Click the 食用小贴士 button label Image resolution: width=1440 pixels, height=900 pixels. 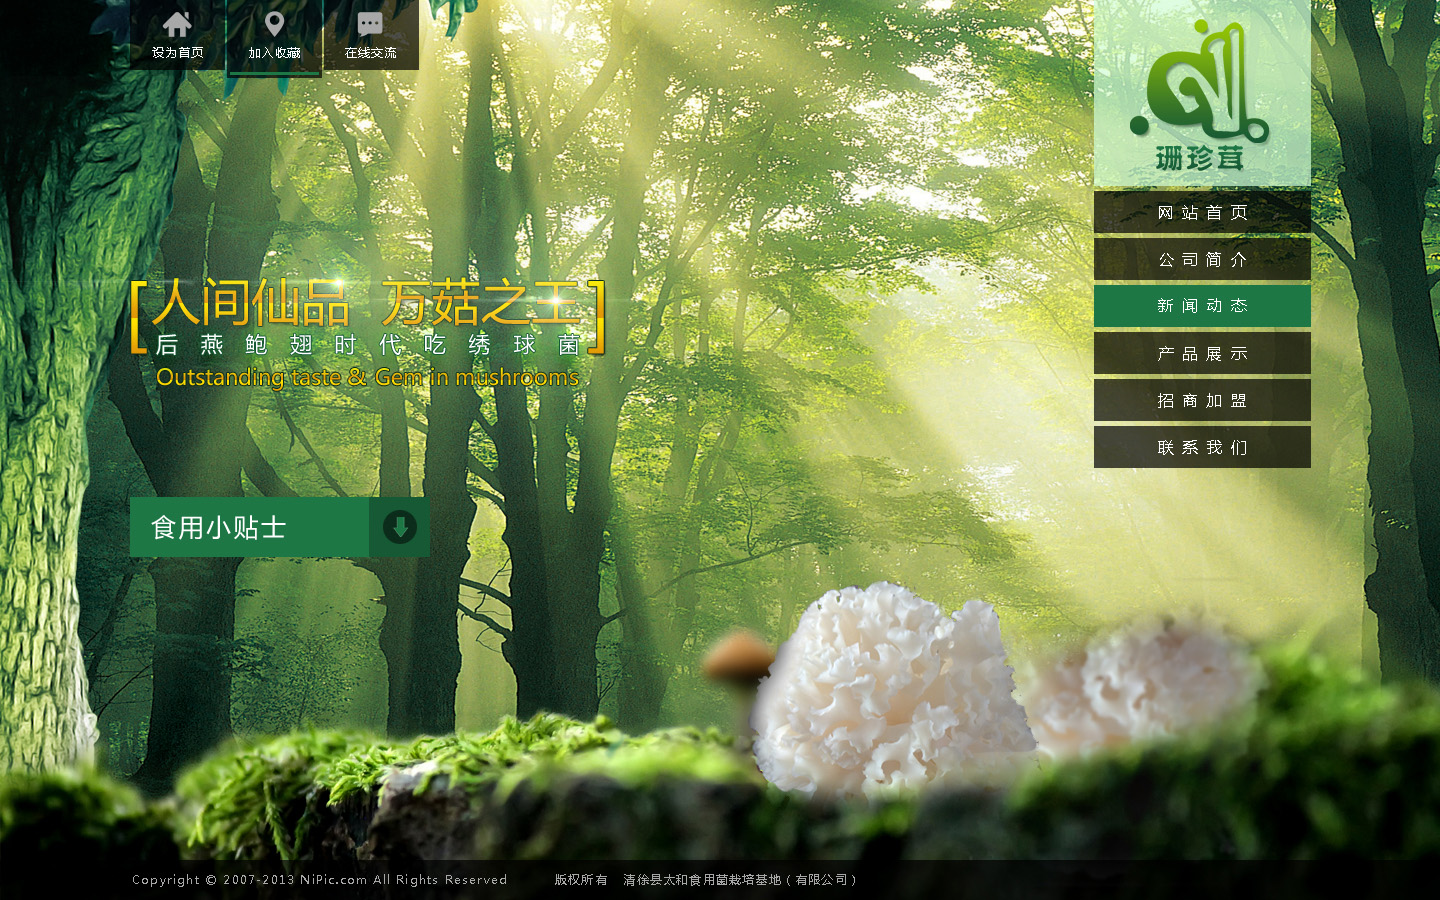point(218,527)
